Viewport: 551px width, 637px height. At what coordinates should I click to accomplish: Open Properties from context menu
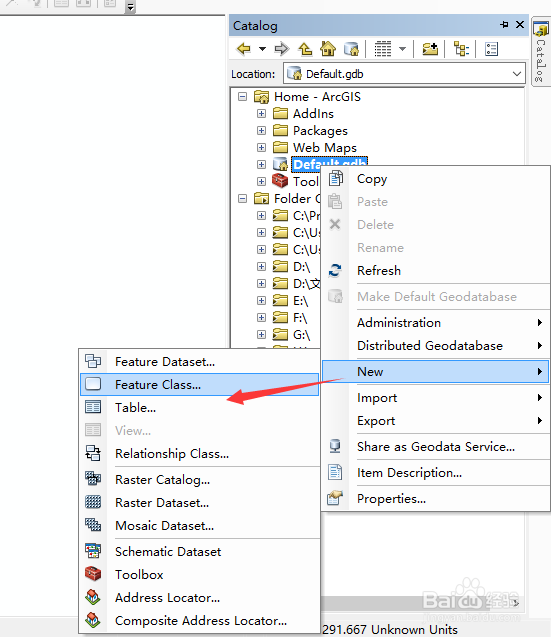point(436,499)
